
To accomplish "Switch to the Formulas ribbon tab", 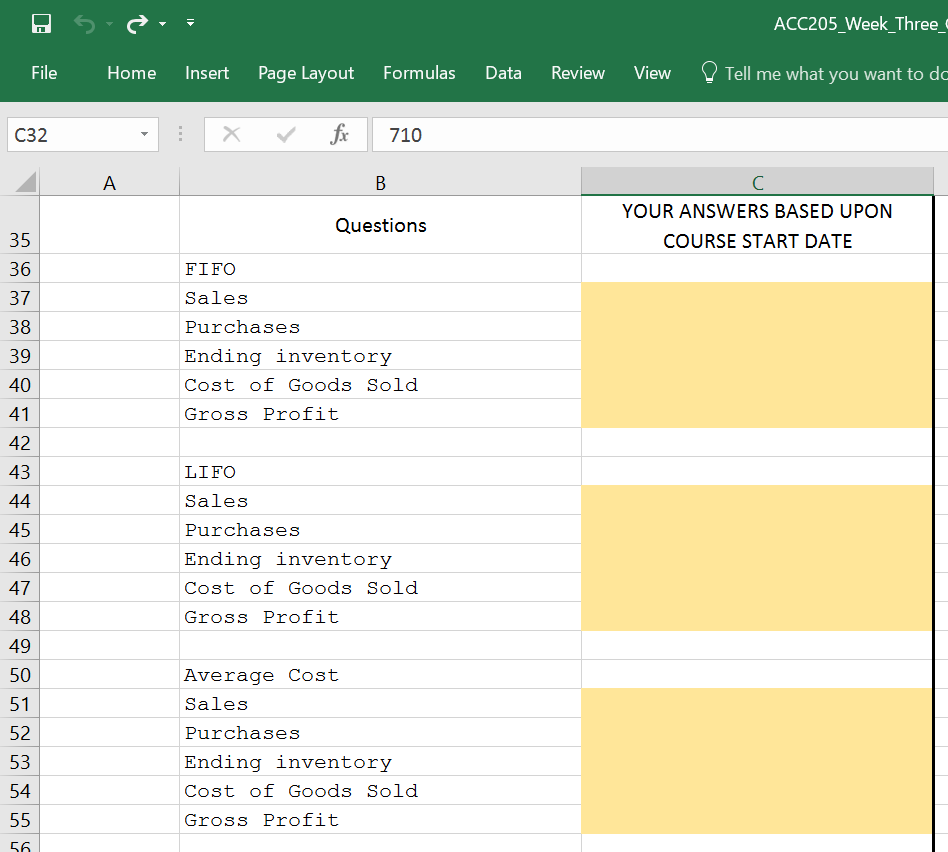I will [x=419, y=72].
